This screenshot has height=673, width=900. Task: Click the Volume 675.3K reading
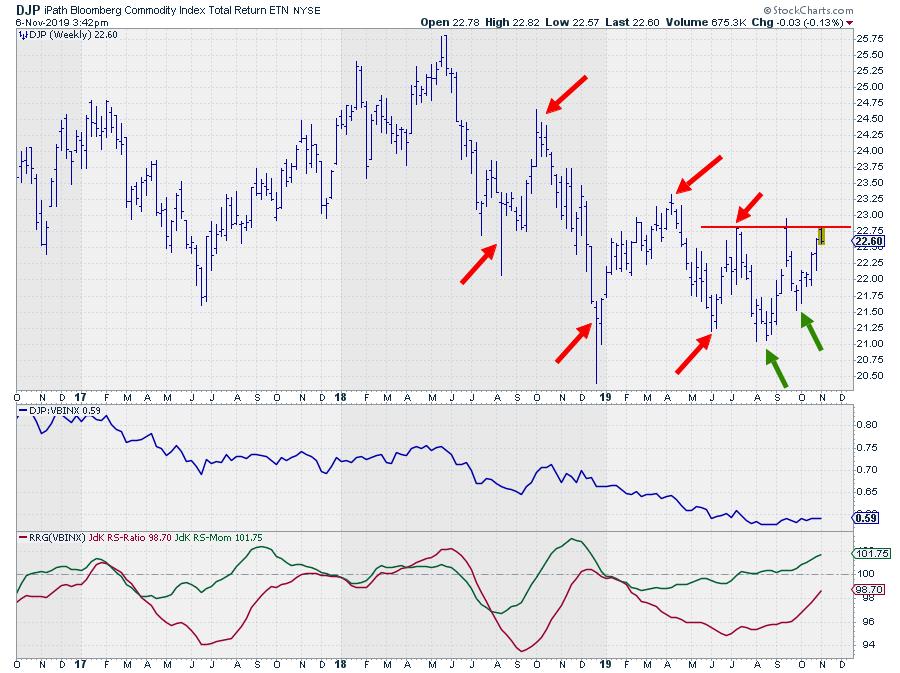coord(706,22)
